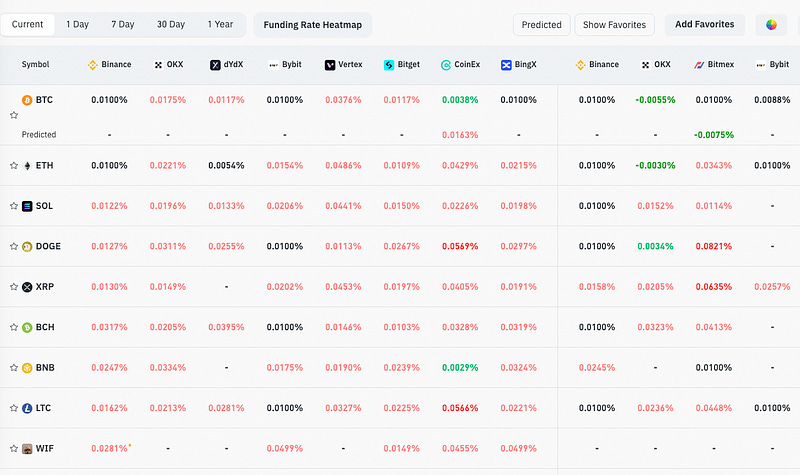Click the first Binance logo in header
800x475 pixels.
coord(92,65)
